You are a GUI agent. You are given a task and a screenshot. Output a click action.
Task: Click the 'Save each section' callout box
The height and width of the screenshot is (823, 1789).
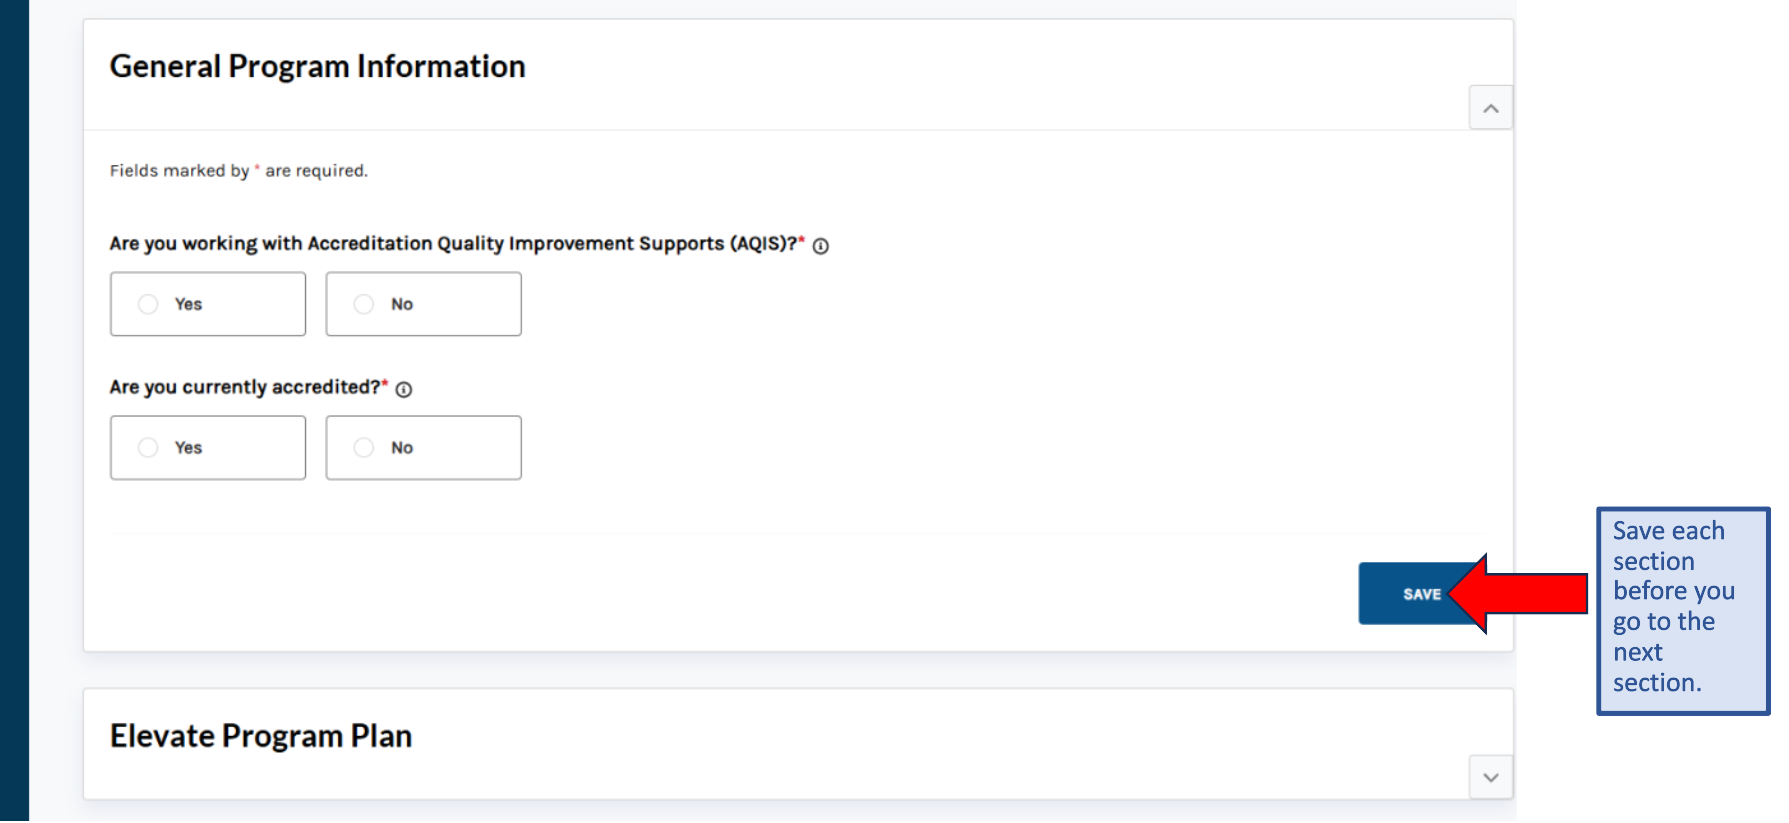click(1682, 610)
